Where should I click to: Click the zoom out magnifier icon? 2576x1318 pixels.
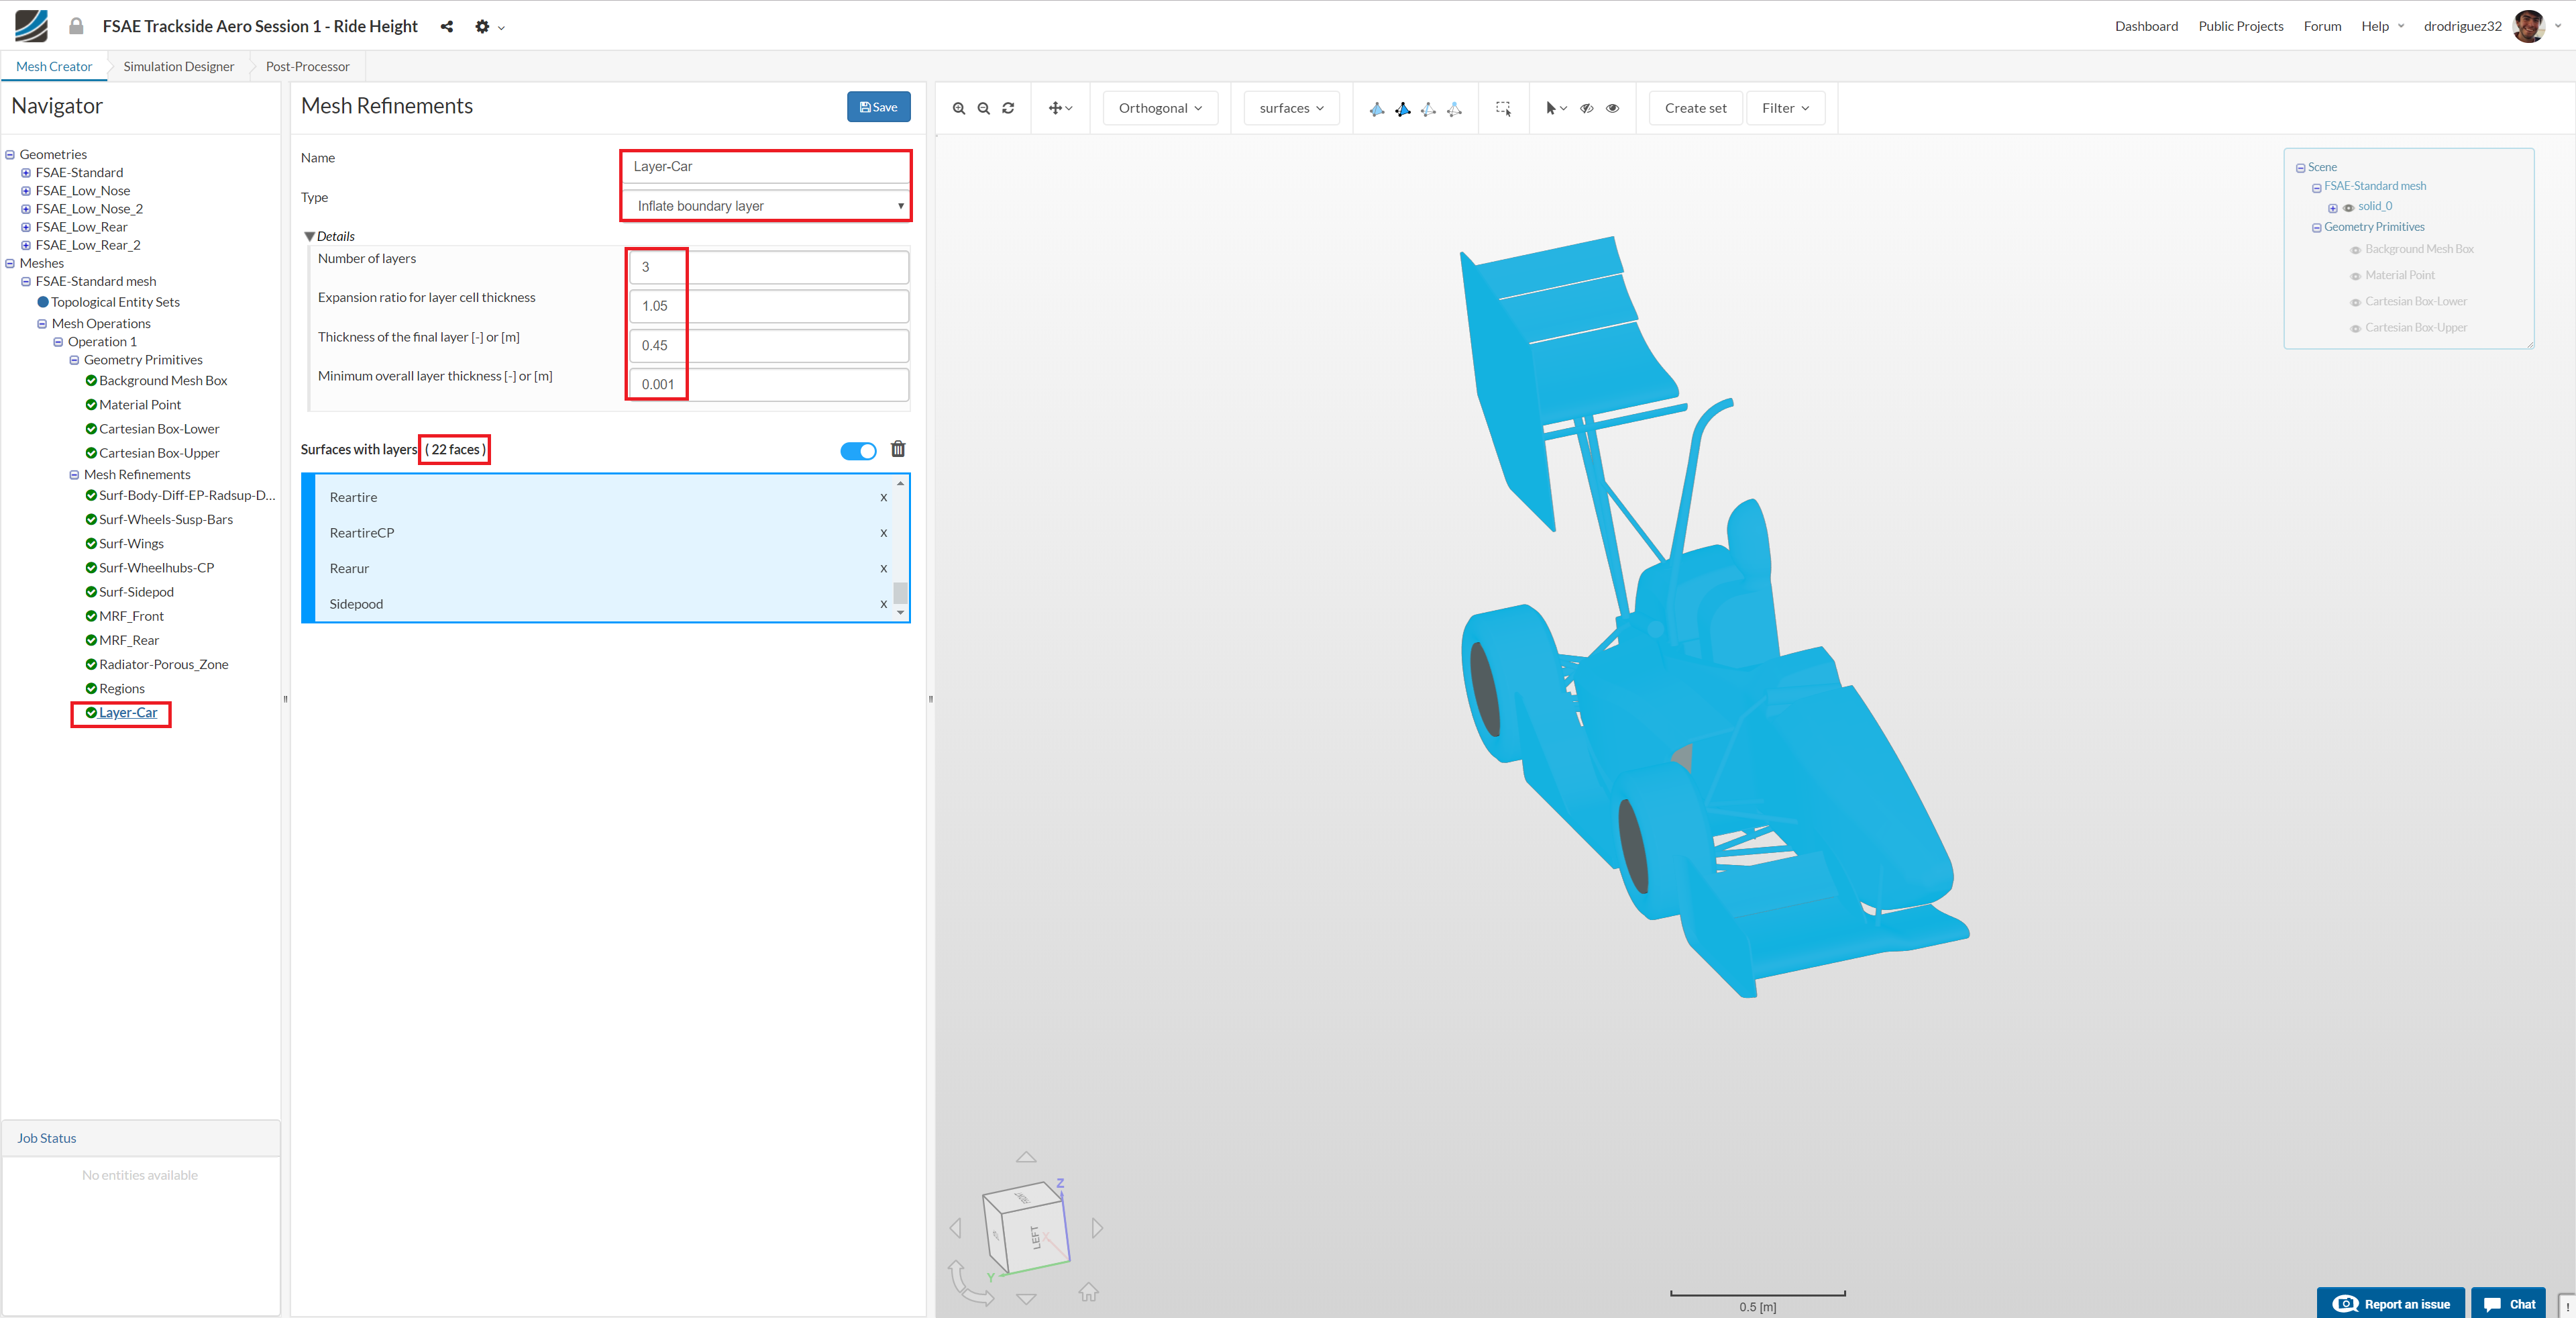coord(983,108)
